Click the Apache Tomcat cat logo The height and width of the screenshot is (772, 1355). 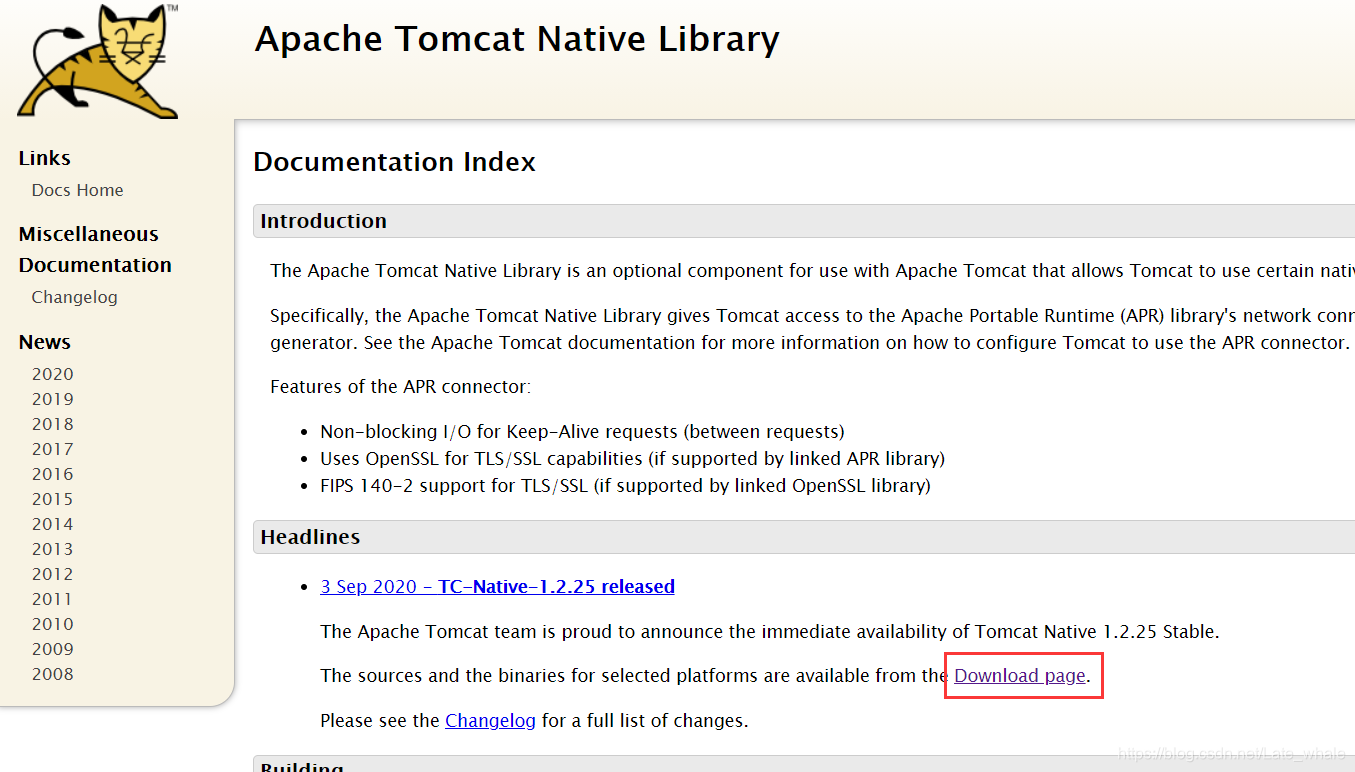pos(95,60)
